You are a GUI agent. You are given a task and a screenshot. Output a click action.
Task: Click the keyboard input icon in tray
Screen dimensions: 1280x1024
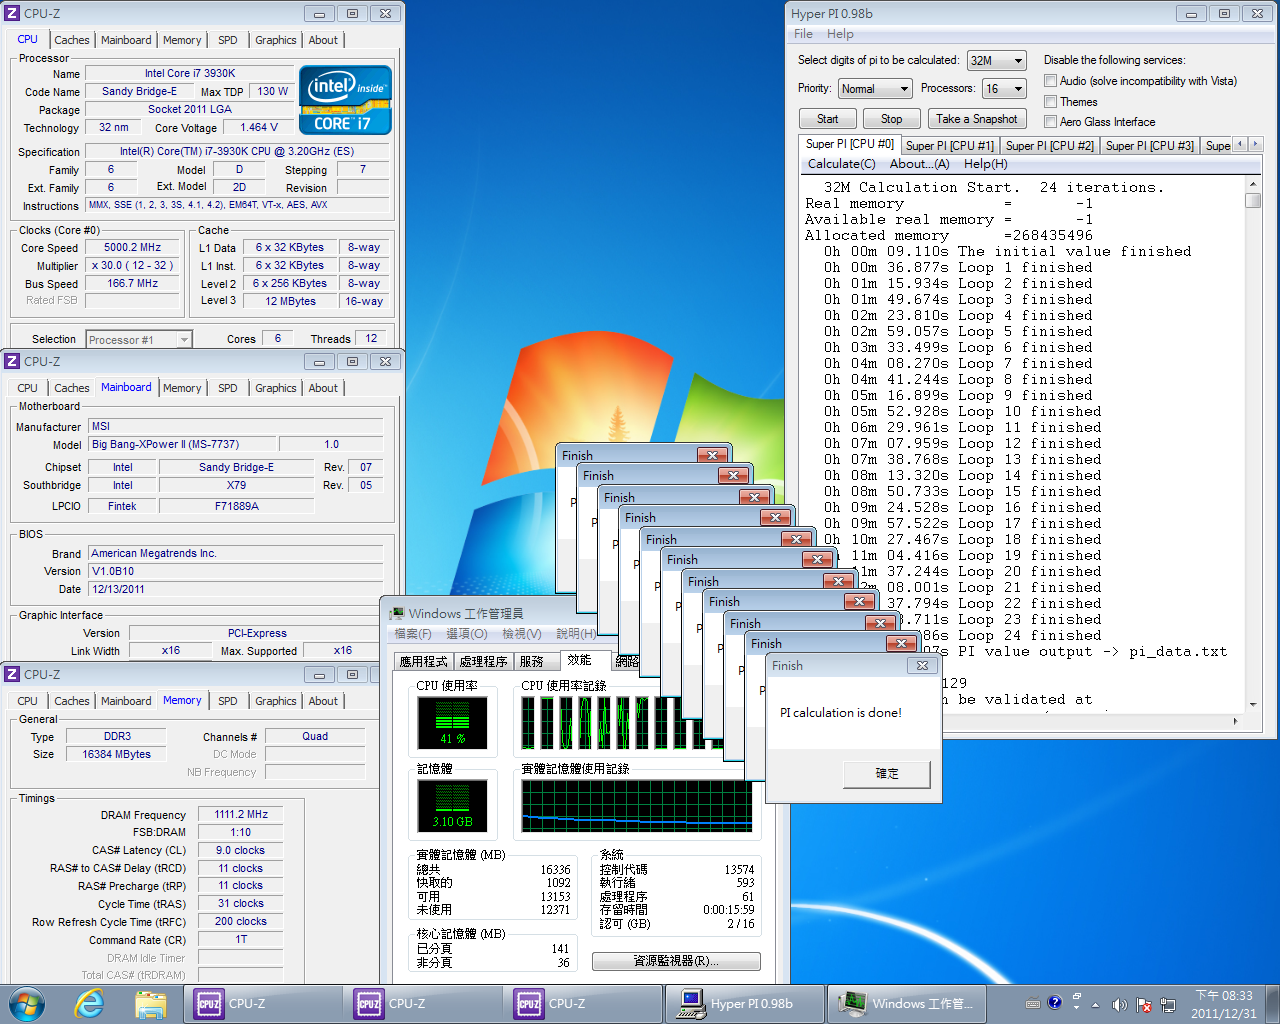(1033, 1003)
